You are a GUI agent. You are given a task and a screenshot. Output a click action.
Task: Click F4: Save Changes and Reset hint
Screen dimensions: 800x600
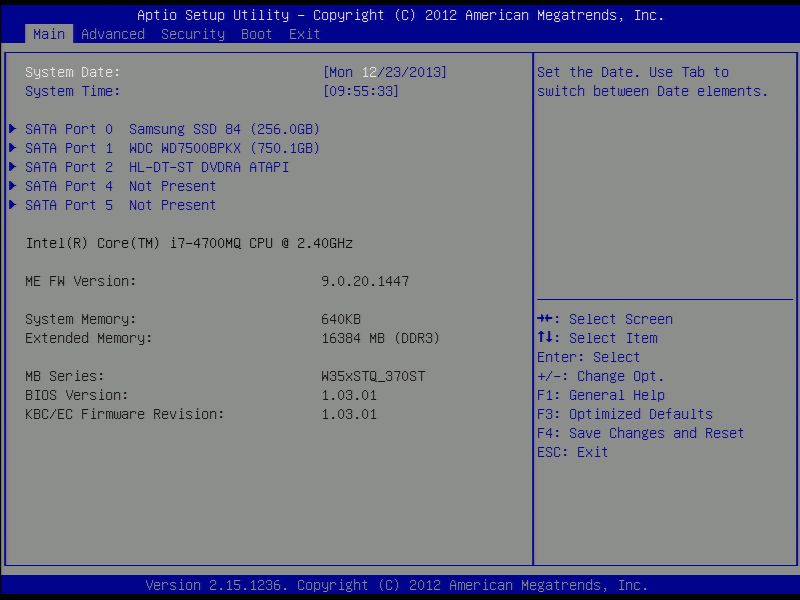pyautogui.click(x=640, y=433)
